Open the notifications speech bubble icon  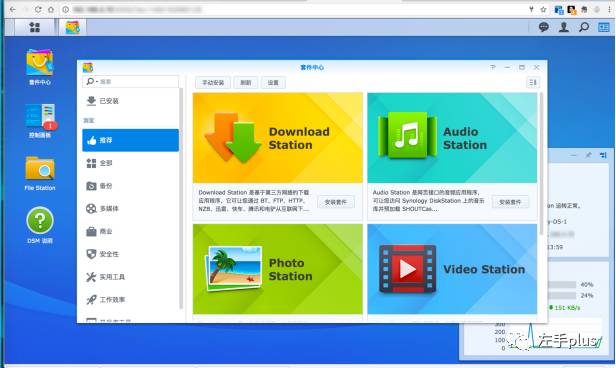(x=544, y=27)
